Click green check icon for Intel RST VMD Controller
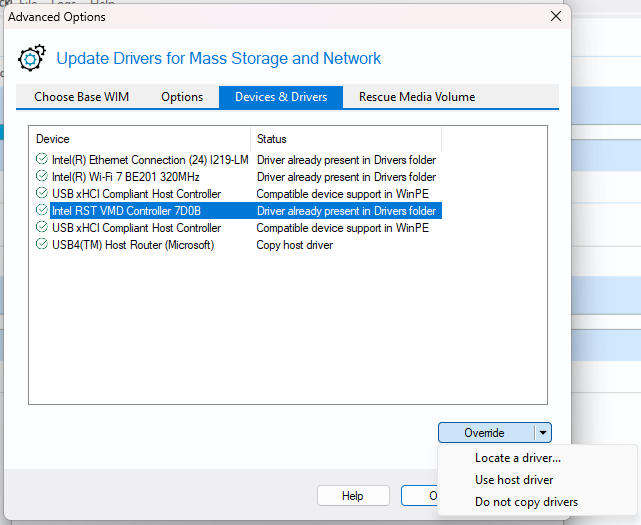 [41, 211]
